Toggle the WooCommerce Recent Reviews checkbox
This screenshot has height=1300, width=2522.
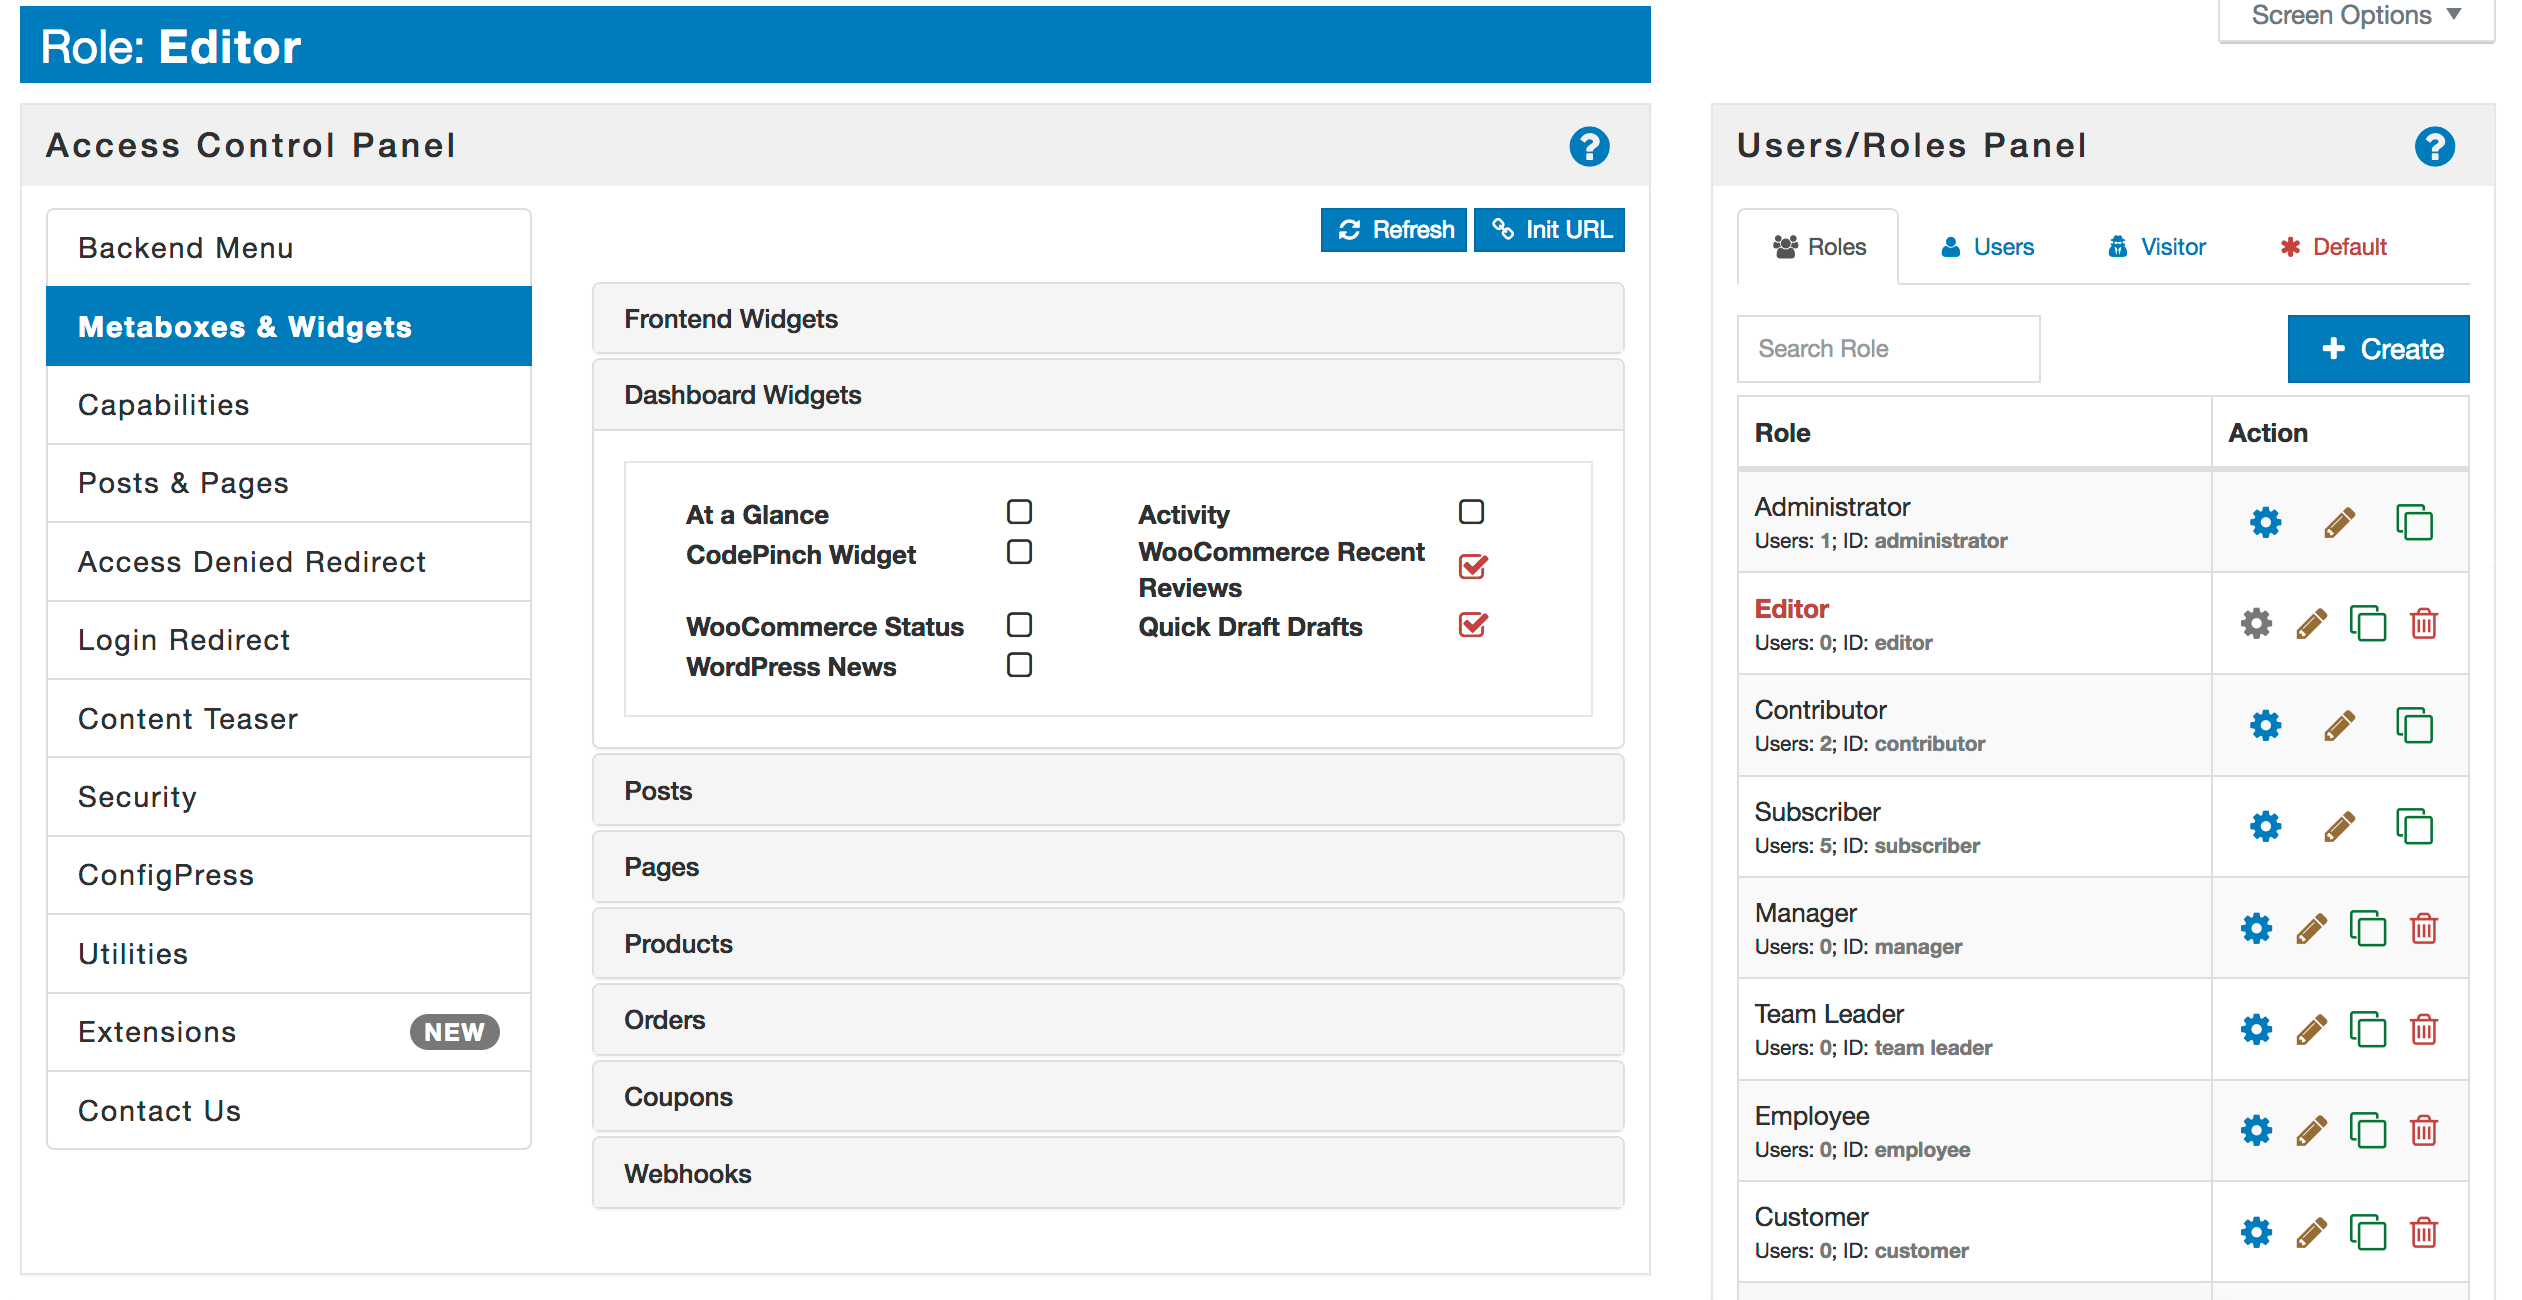click(1472, 569)
